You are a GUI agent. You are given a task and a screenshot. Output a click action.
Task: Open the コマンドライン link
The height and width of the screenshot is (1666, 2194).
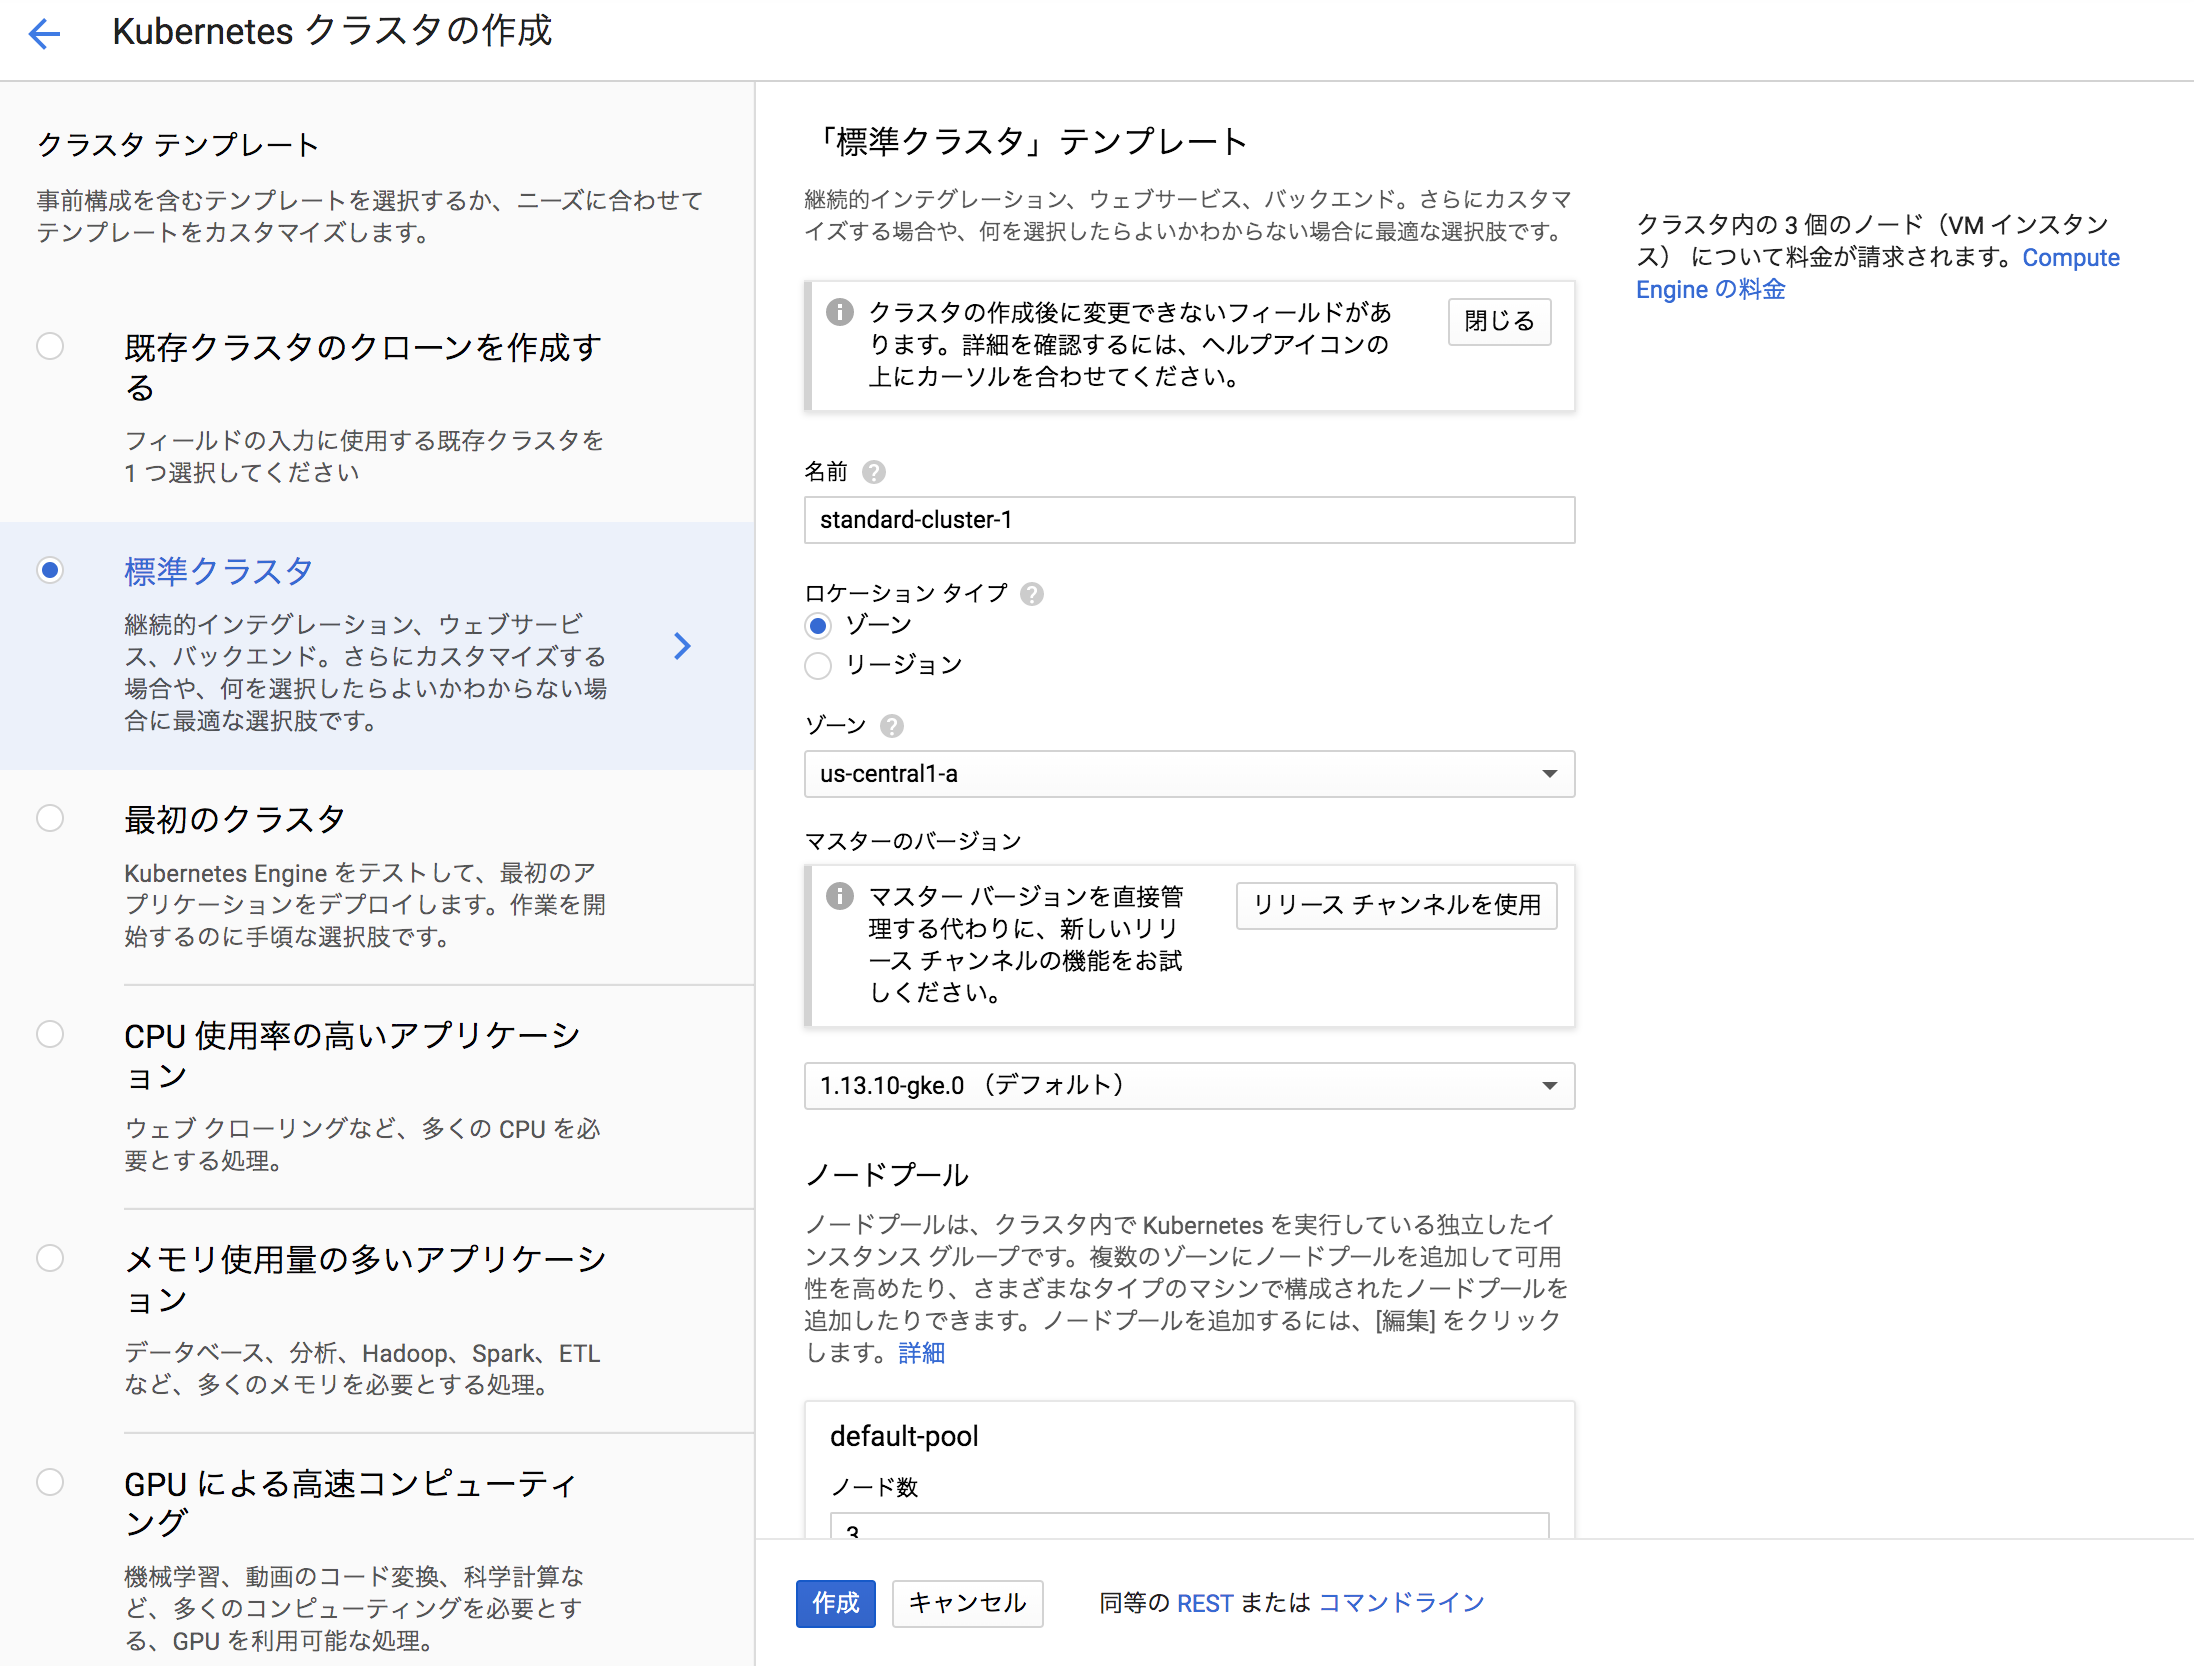point(1402,1604)
